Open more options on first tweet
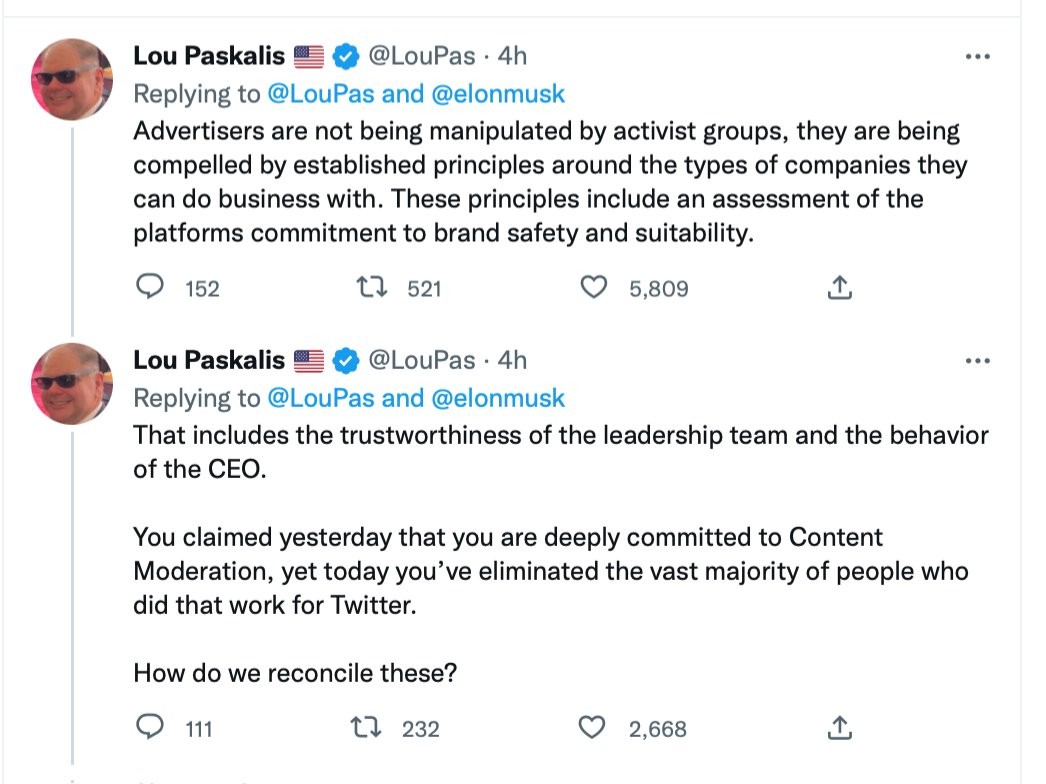The image size is (1046, 784). point(976,57)
